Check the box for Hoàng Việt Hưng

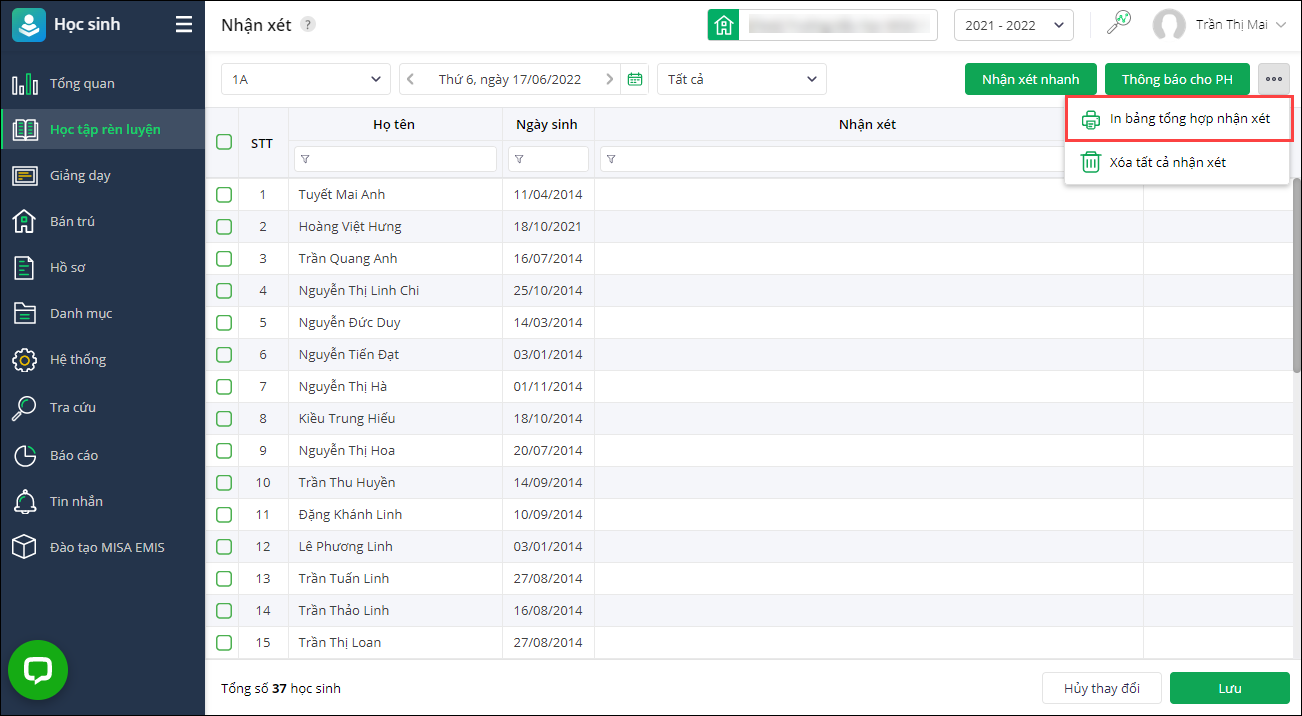(224, 226)
